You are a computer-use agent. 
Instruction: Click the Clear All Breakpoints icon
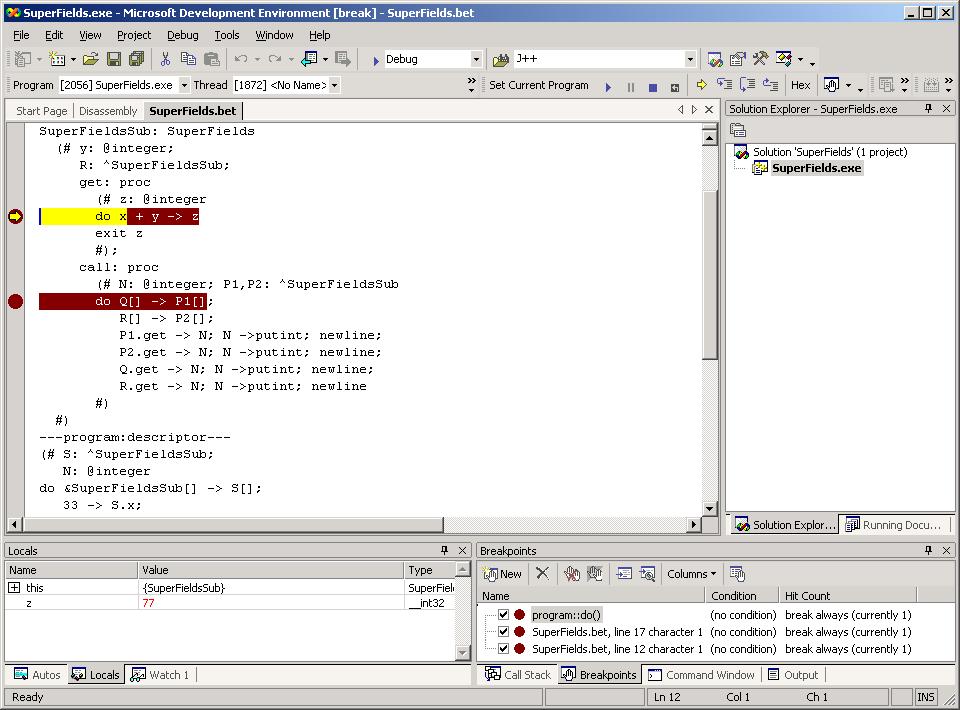571,573
